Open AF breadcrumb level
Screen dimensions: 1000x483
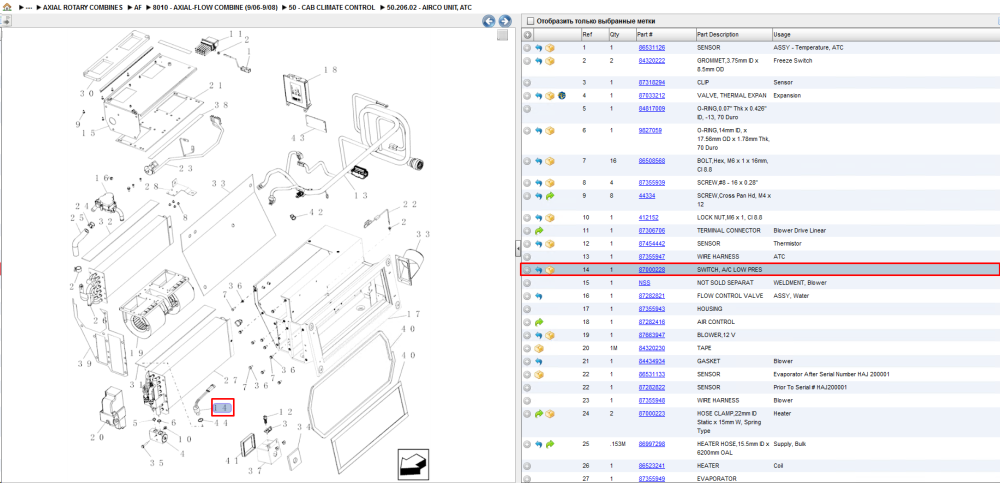[x=138, y=7]
